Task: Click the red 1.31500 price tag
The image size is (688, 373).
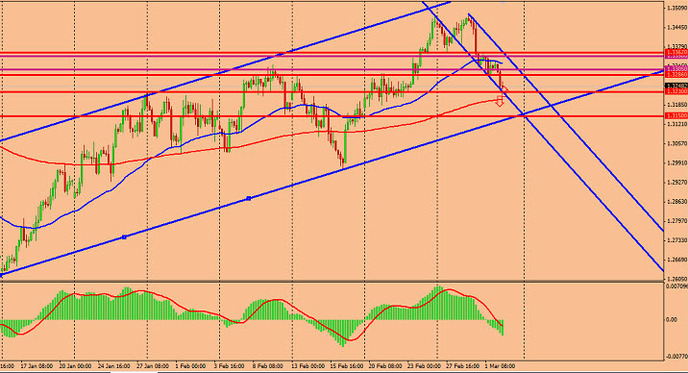Action: click(x=676, y=116)
